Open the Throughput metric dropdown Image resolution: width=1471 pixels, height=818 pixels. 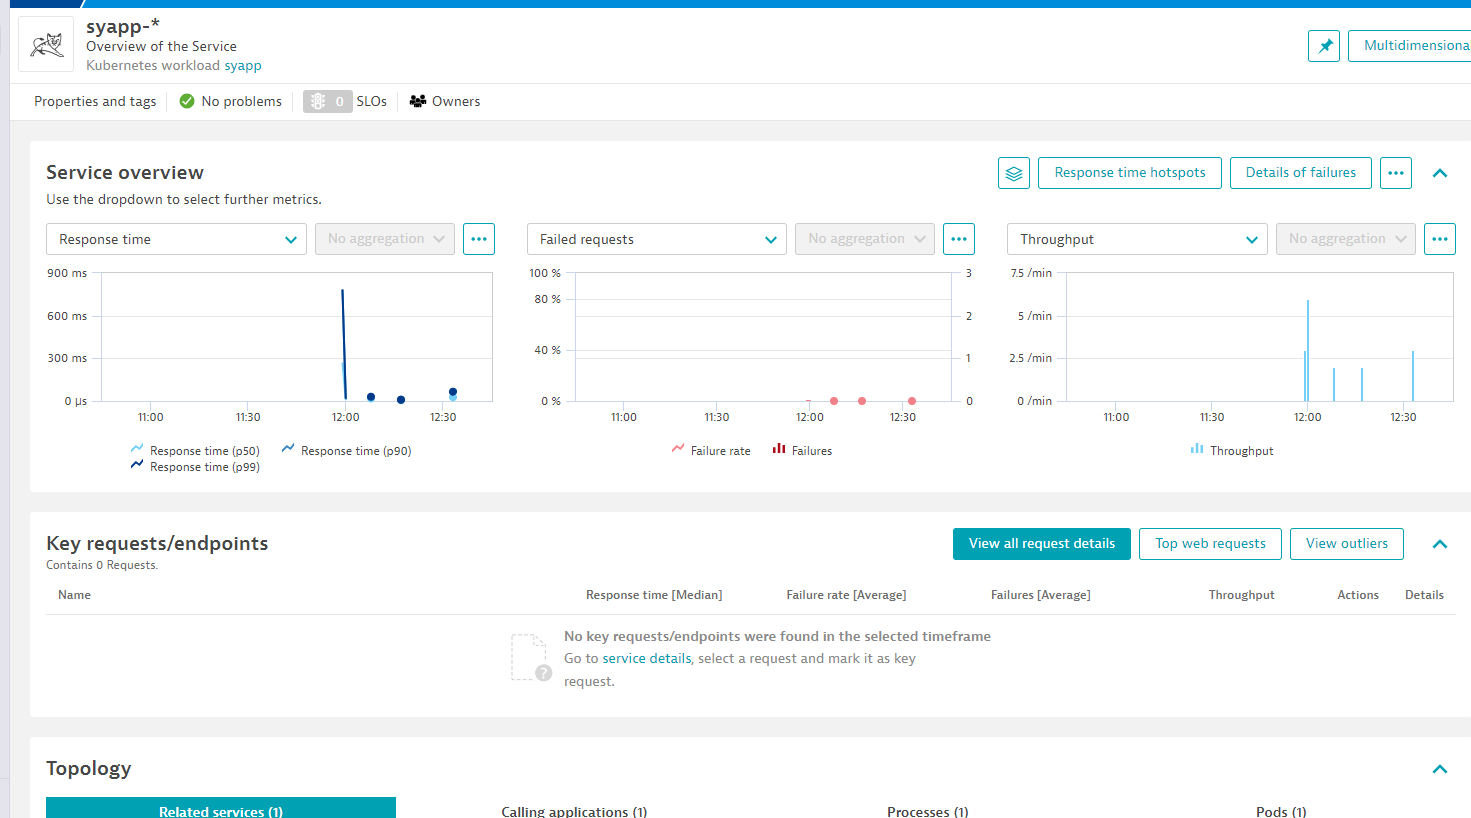tap(1137, 239)
